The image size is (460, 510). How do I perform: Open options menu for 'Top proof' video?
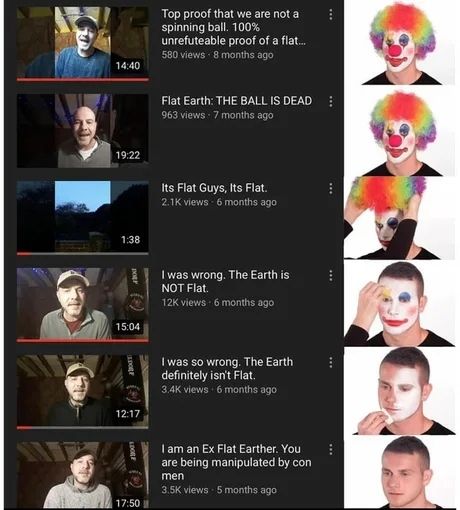pos(330,14)
